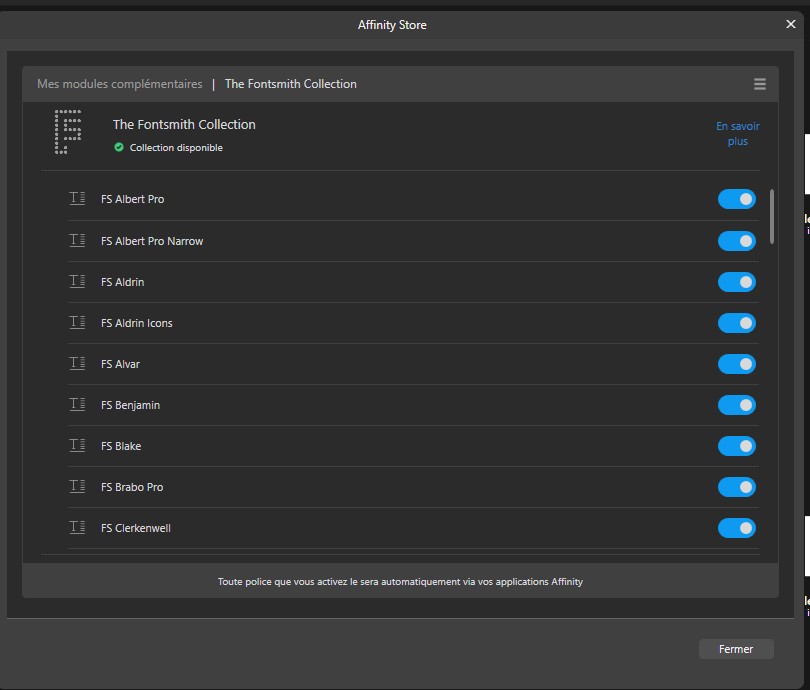Viewport: 810px width, 690px height.
Task: Click font icon beside FS Alvar
Action: pyautogui.click(x=77, y=364)
